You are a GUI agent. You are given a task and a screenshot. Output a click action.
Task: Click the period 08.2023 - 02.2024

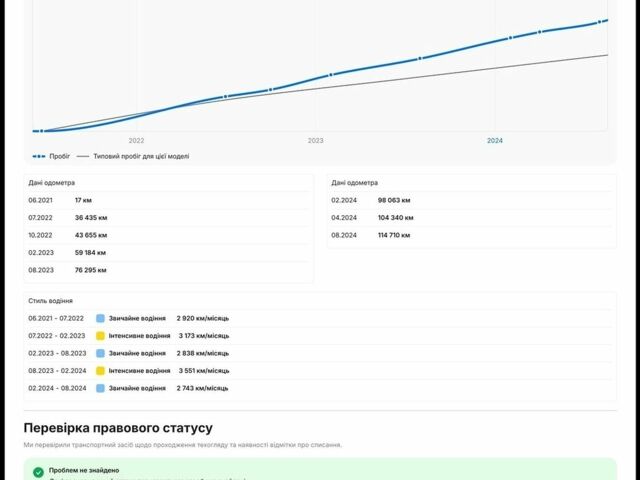pyautogui.click(x=57, y=371)
